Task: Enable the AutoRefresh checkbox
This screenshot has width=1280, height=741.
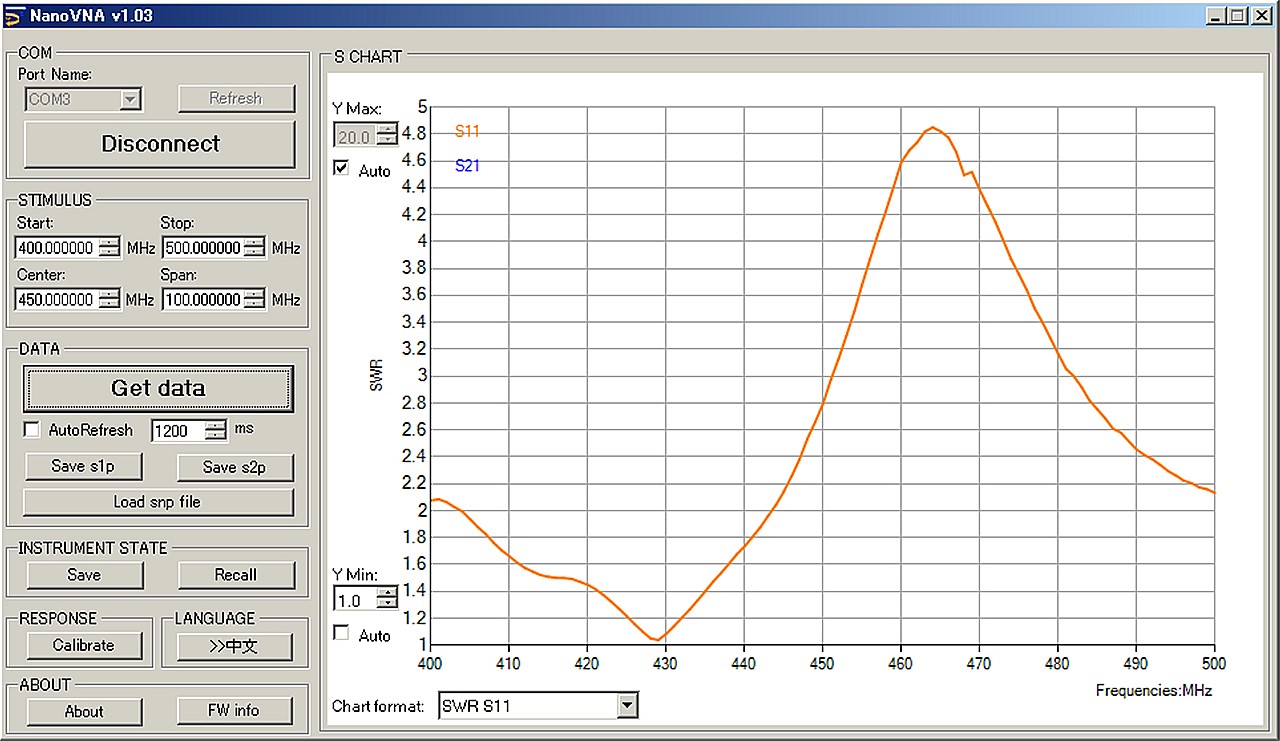Action: (32, 430)
